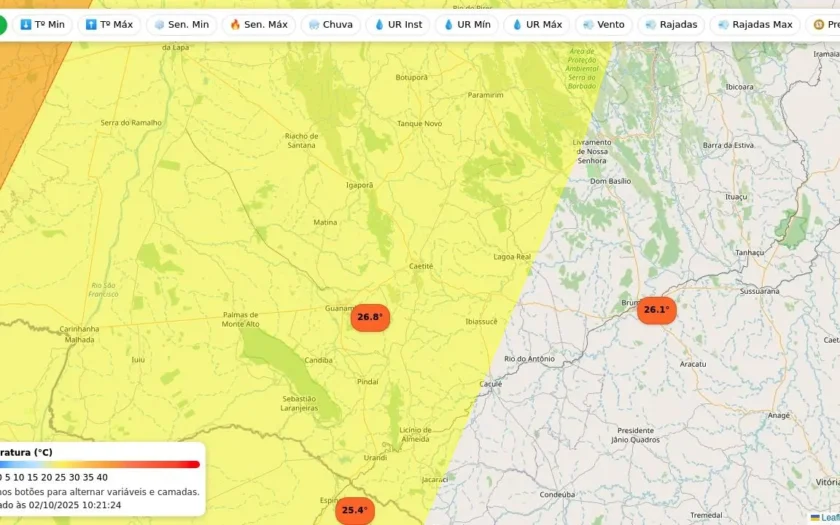Show the Rajadas gust layer
This screenshot has width=840, height=525.
click(x=671, y=25)
